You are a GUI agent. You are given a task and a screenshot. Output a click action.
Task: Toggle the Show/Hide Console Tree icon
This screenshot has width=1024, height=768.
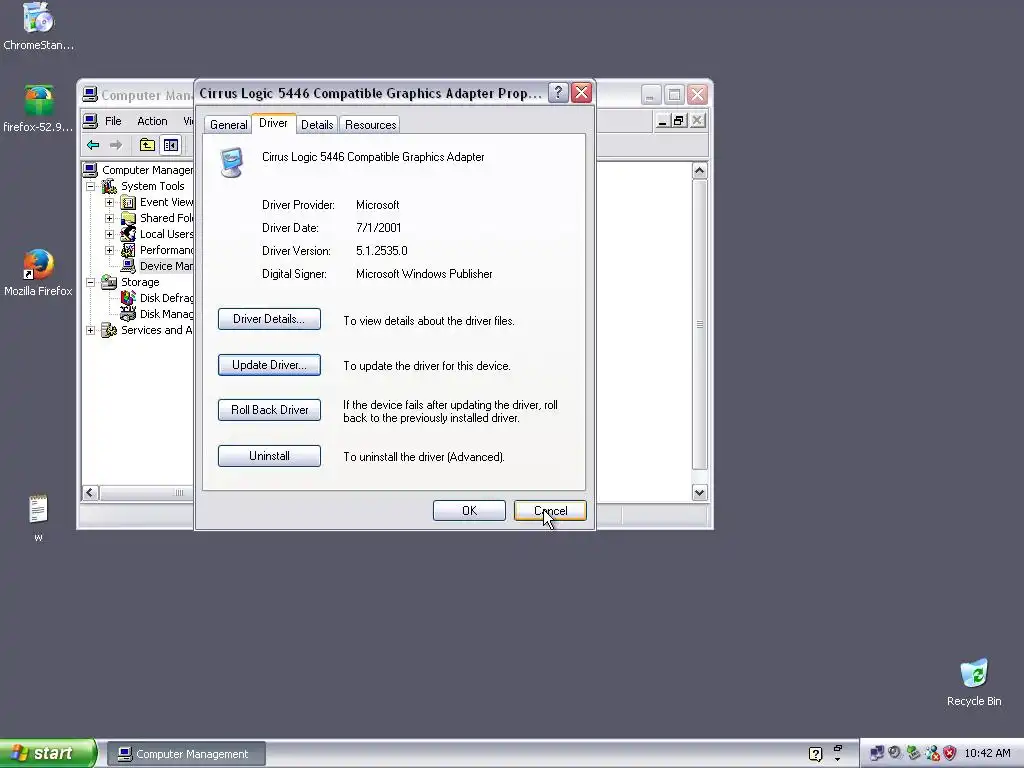[171, 145]
